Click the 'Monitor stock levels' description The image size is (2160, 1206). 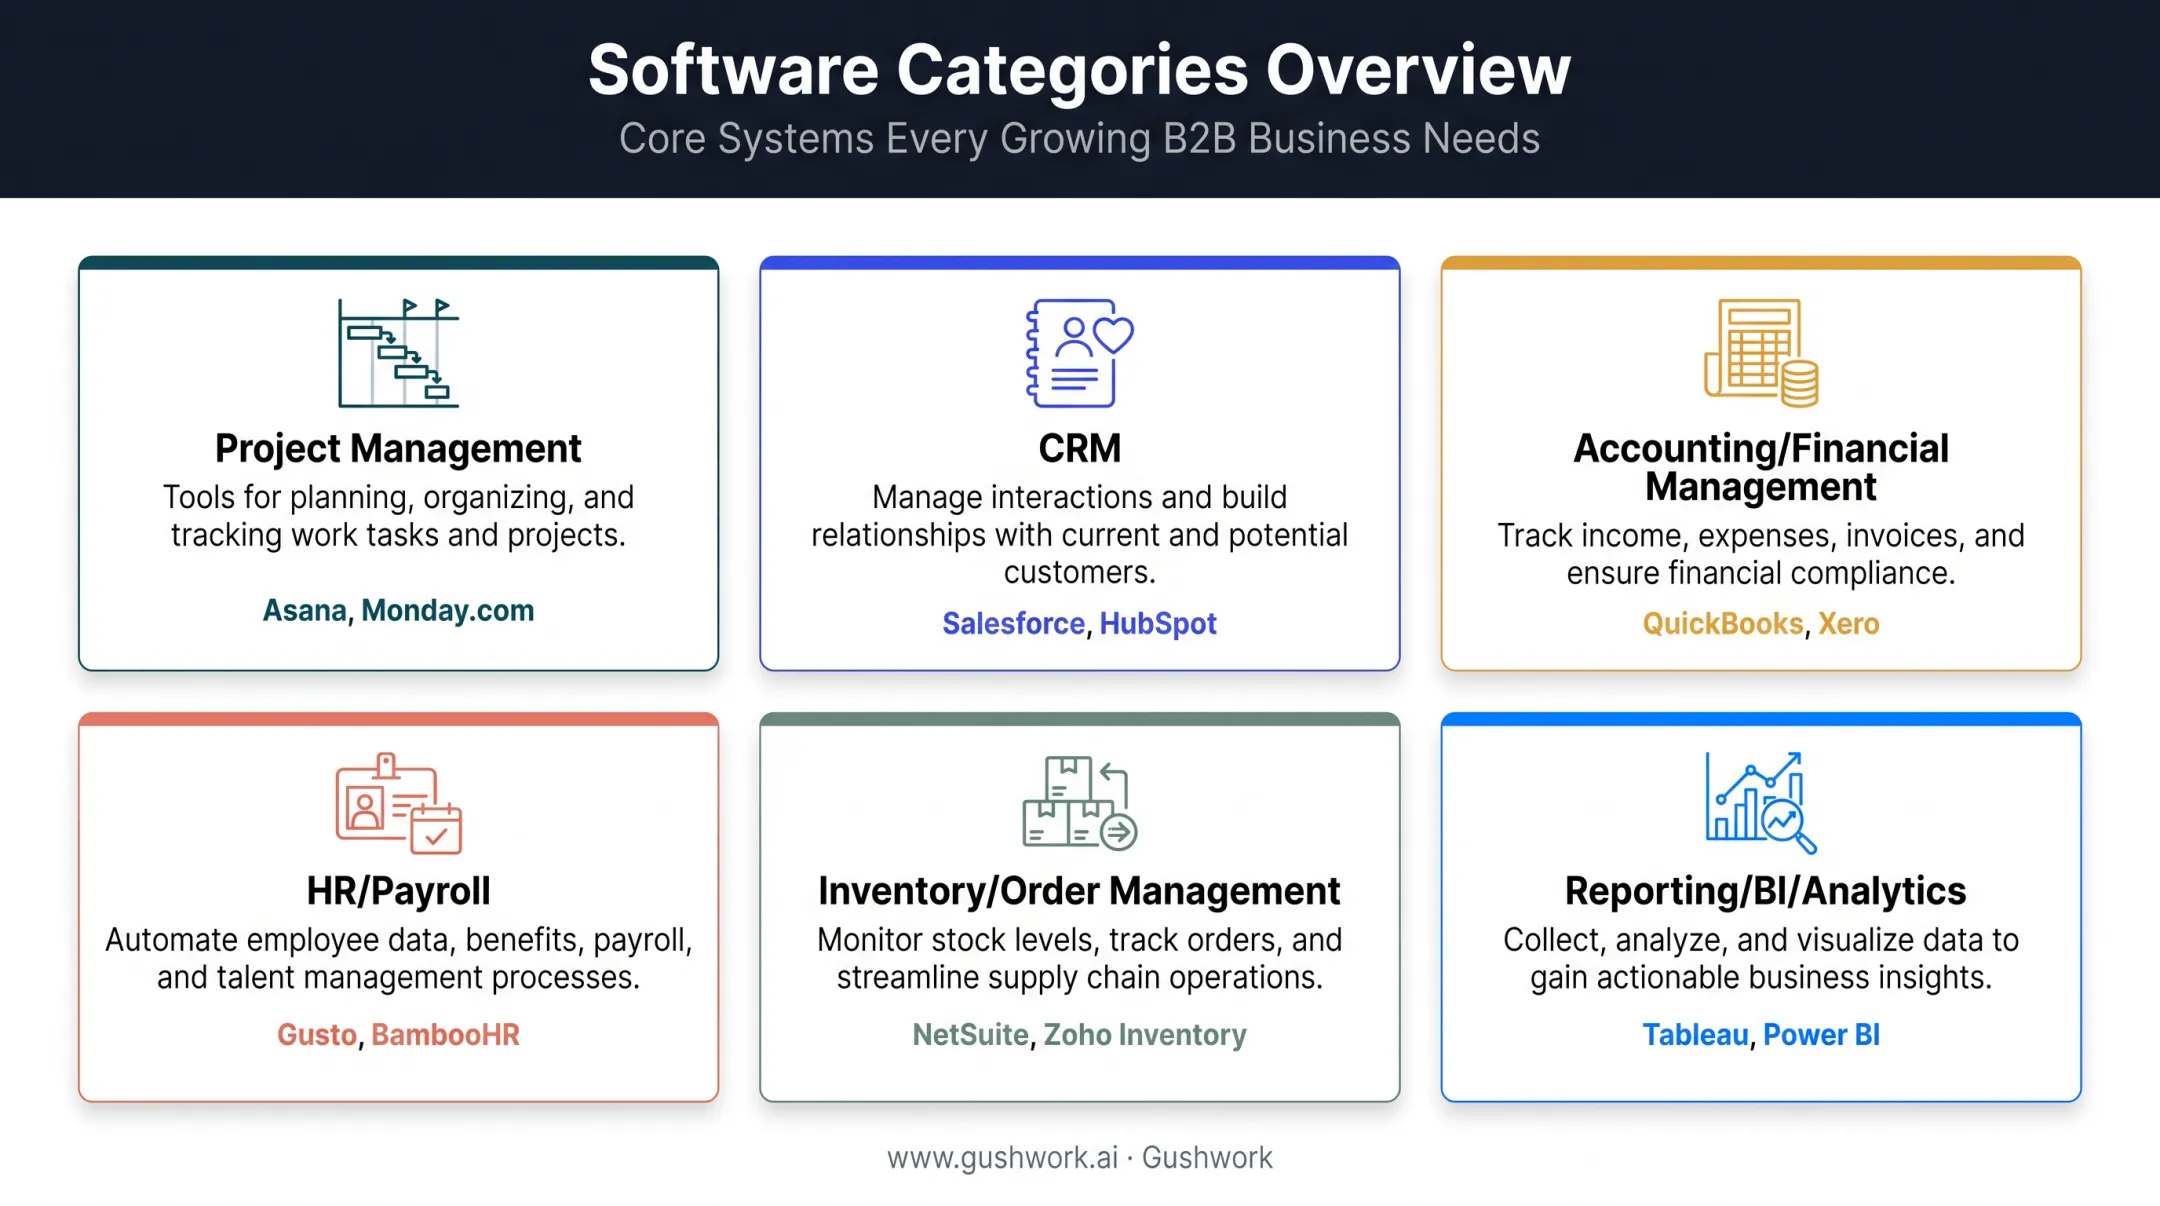(1079, 958)
